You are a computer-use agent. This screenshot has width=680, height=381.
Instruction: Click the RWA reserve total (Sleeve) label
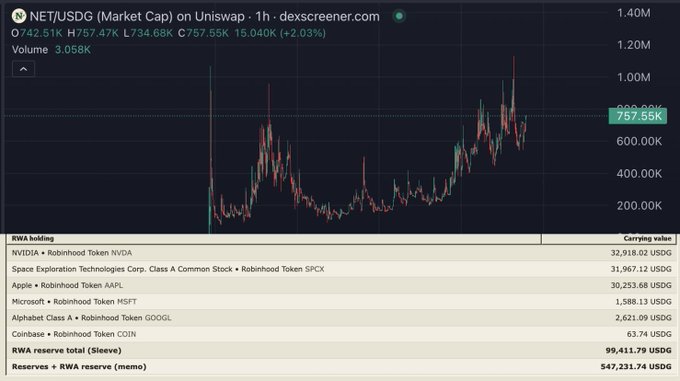point(66,350)
